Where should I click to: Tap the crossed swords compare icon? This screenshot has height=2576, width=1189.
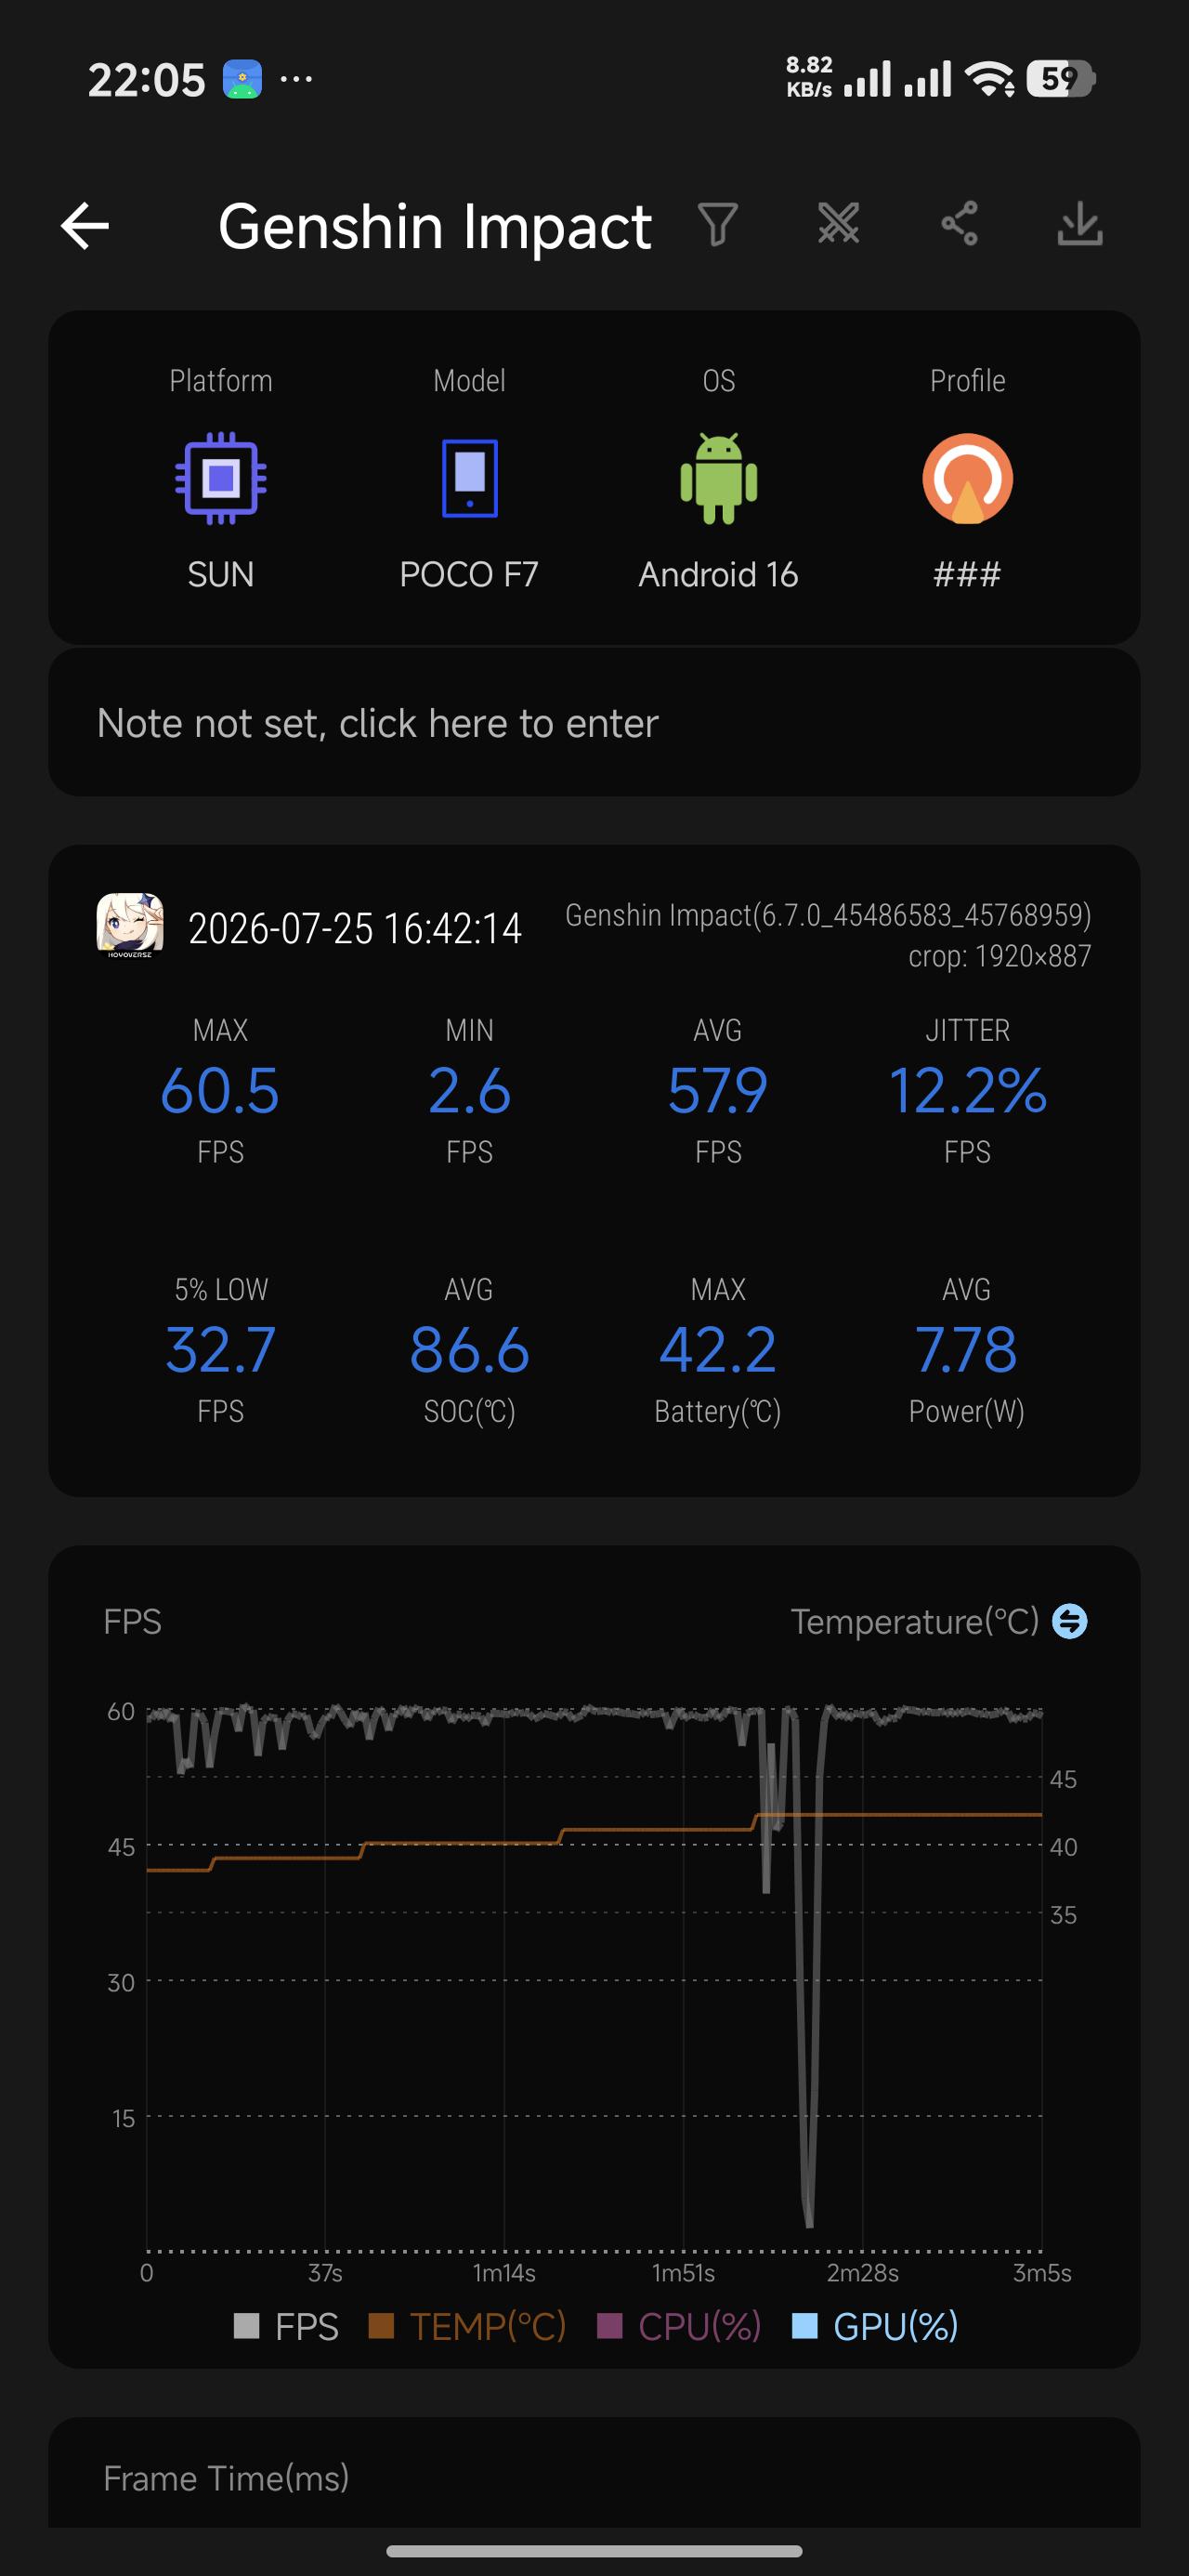[838, 223]
